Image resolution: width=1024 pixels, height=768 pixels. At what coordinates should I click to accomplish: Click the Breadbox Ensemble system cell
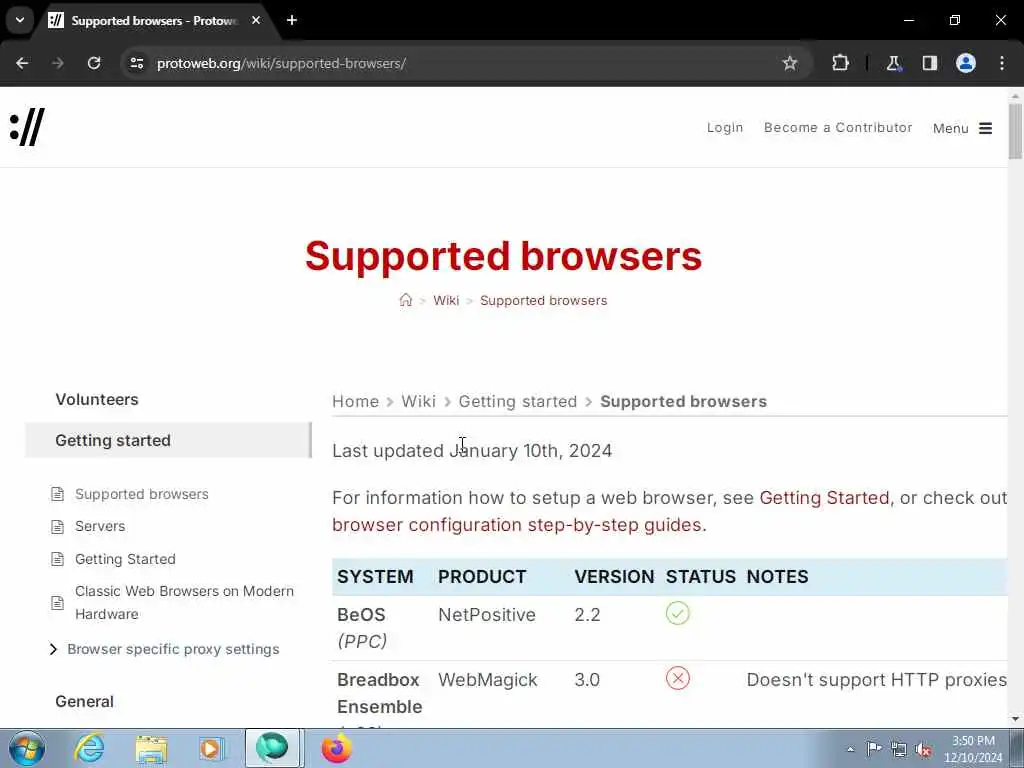(379, 693)
